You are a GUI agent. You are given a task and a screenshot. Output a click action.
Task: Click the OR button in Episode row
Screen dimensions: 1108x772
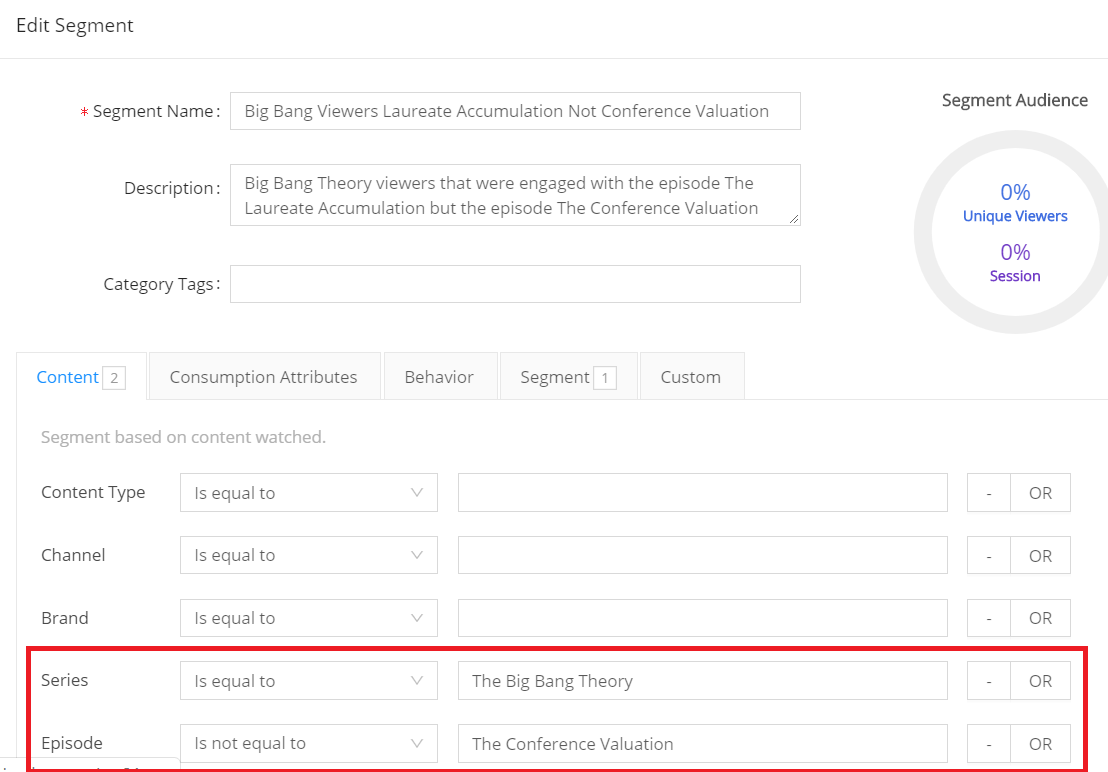(1040, 743)
